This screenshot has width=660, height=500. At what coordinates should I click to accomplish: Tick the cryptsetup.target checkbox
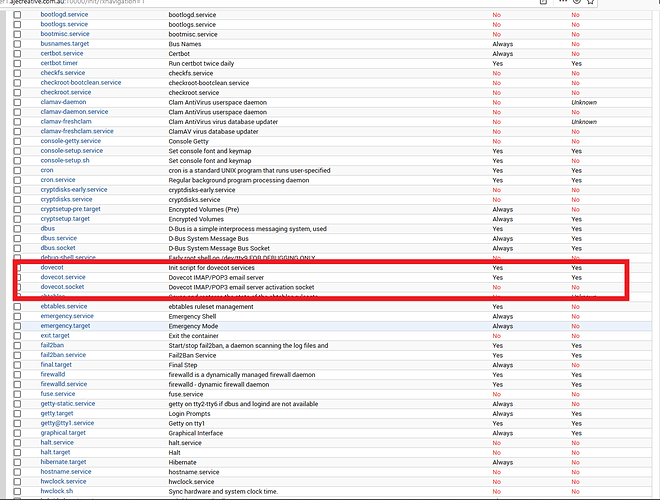(x=17, y=219)
